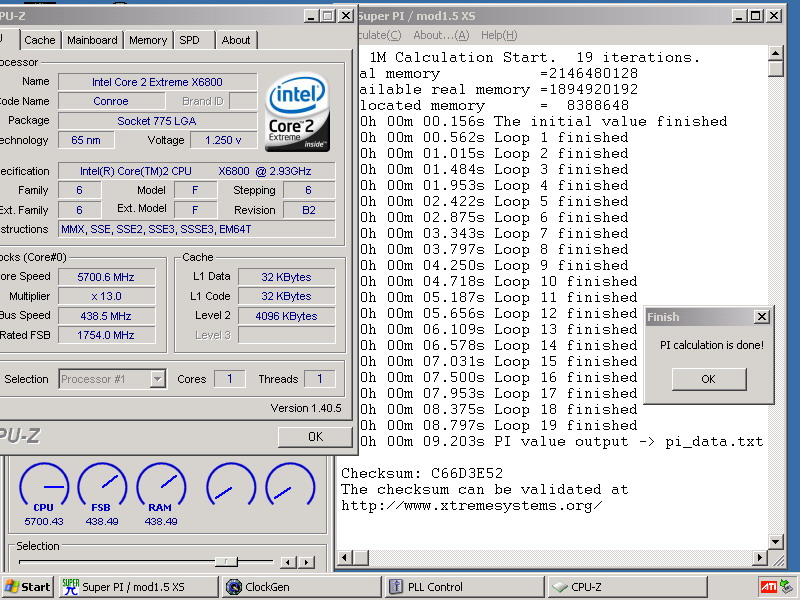800x600 pixels.
Task: Open the About tab in CPU-Z
Action: coord(236,40)
